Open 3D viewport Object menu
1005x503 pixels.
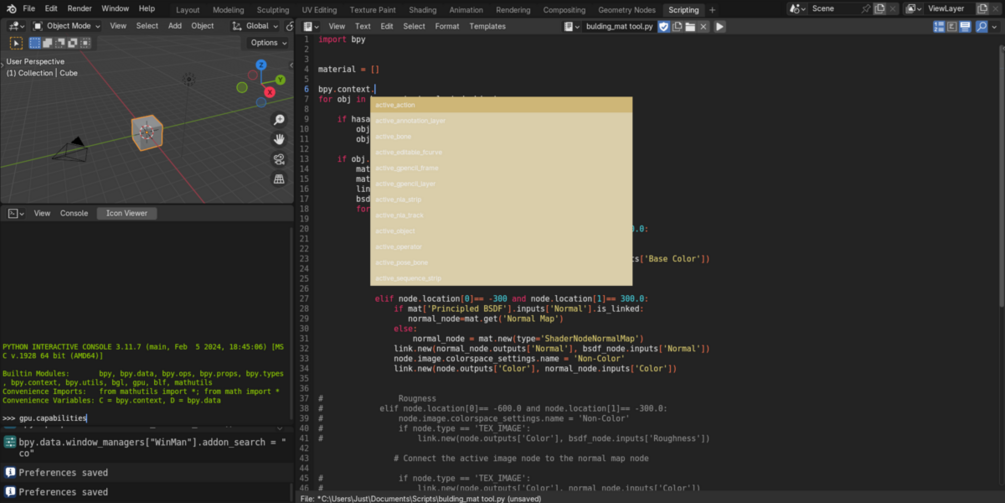203,26
